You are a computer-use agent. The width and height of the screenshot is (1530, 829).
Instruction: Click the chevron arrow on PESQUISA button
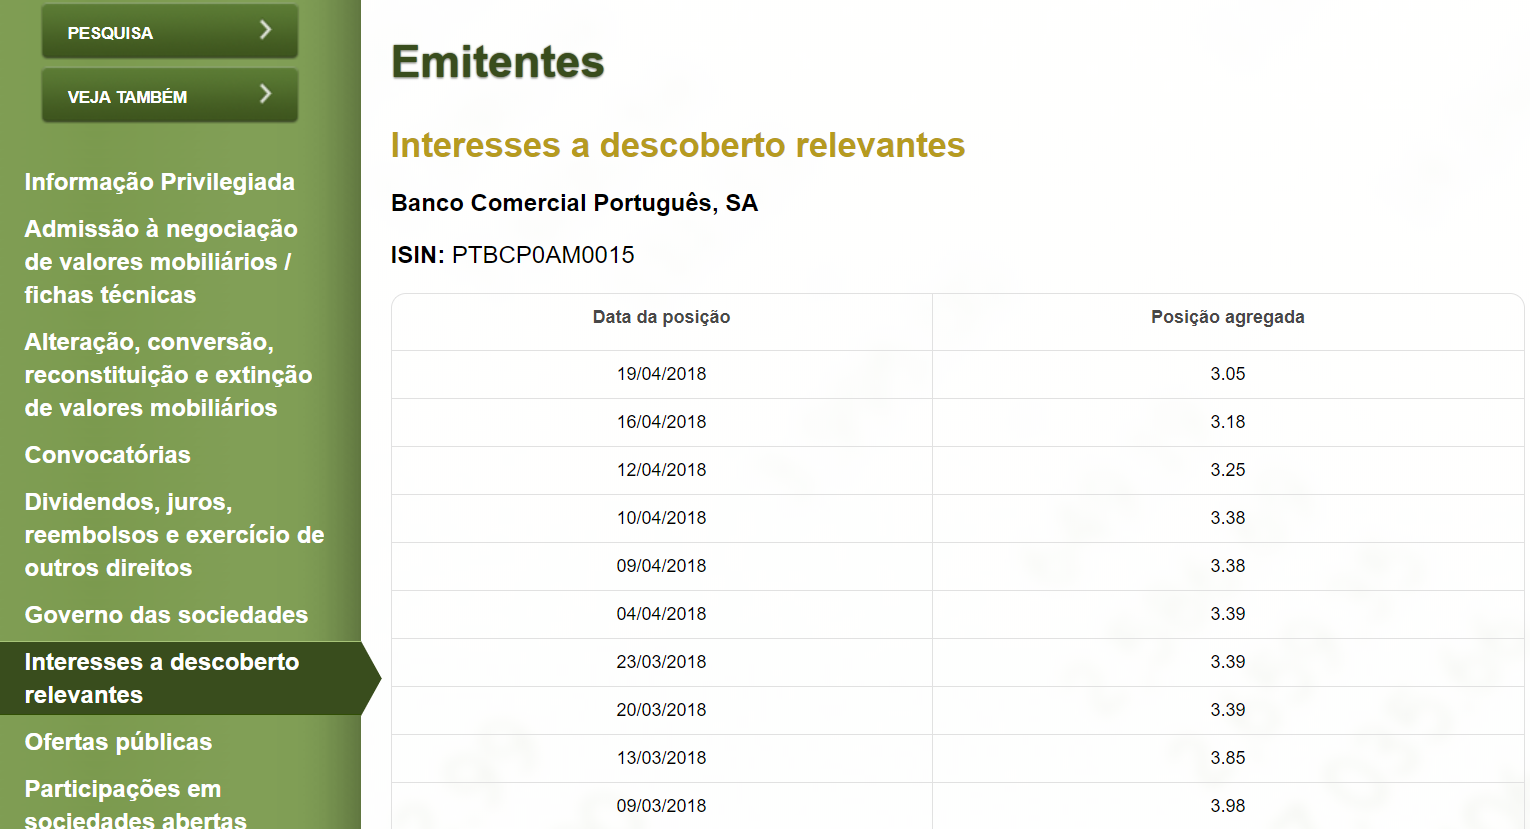pyautogui.click(x=265, y=30)
